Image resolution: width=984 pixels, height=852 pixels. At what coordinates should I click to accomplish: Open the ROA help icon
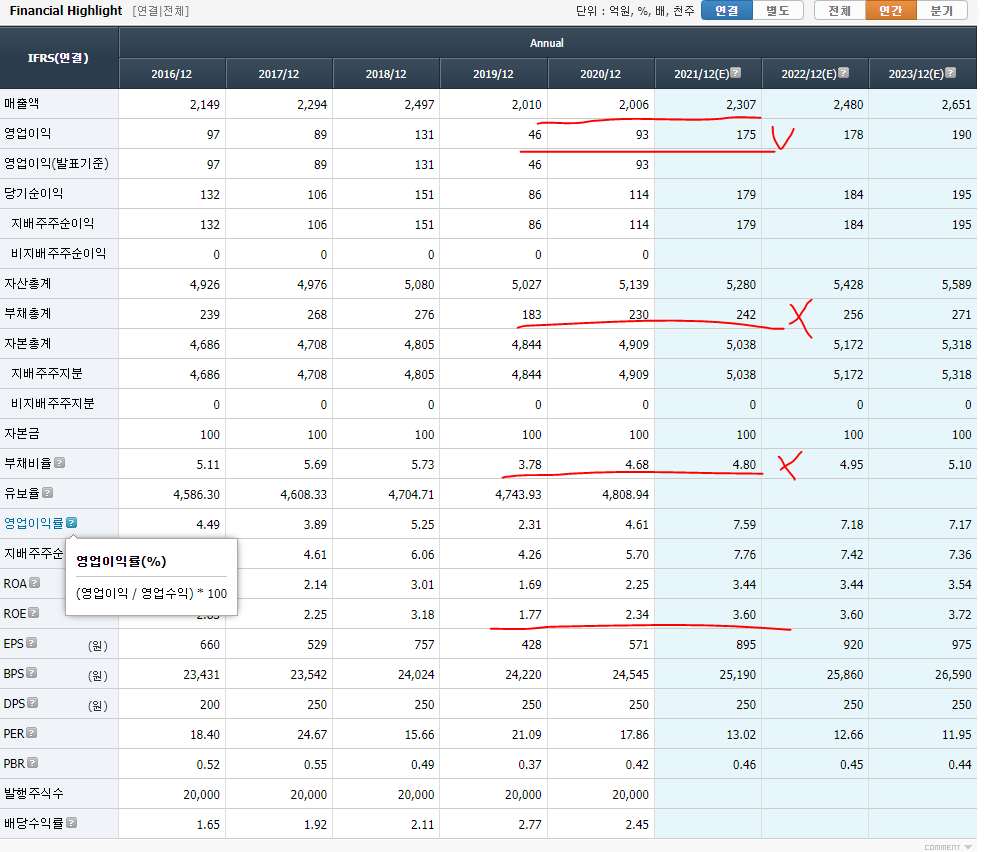pos(35,583)
